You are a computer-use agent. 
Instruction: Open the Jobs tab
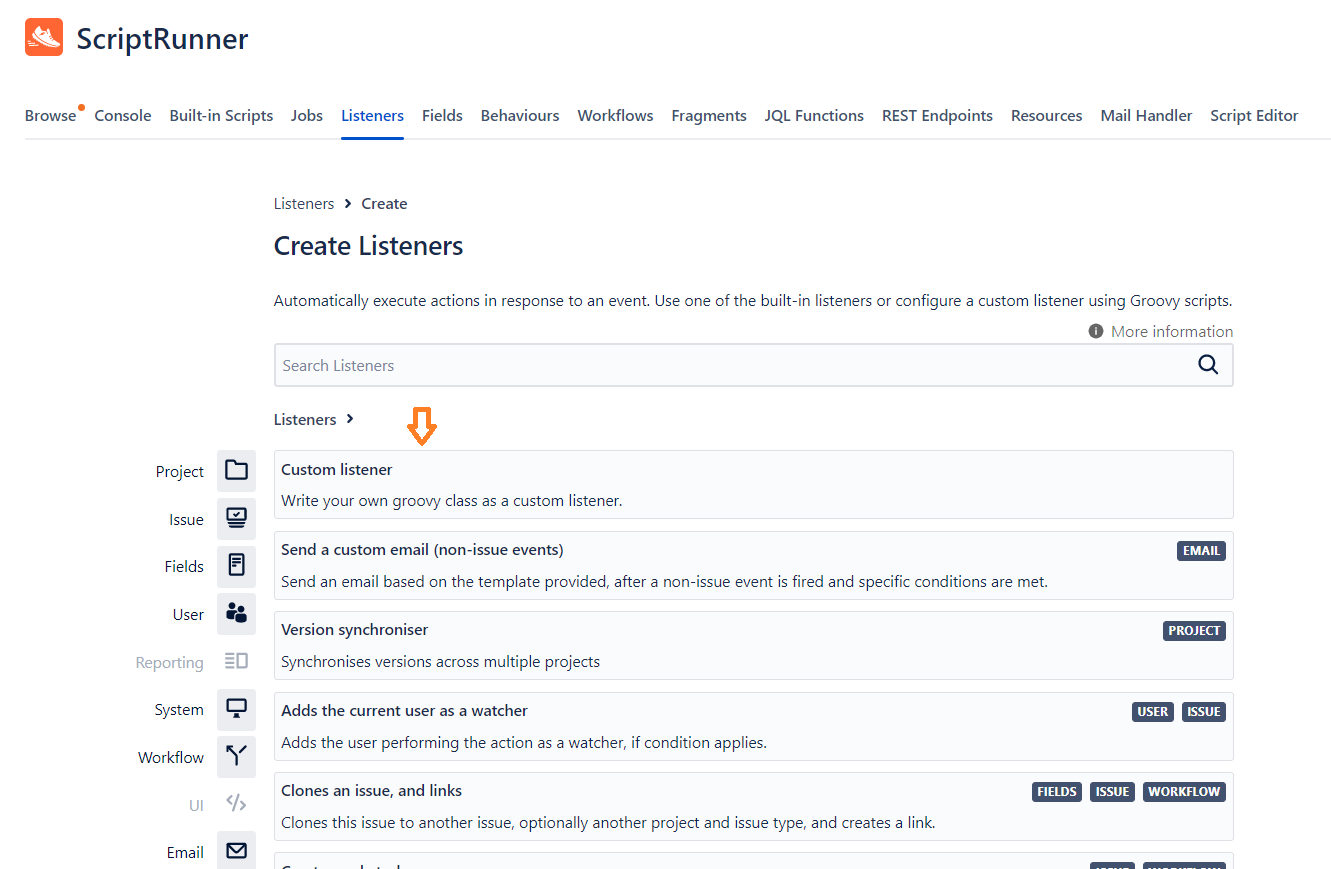coord(307,116)
